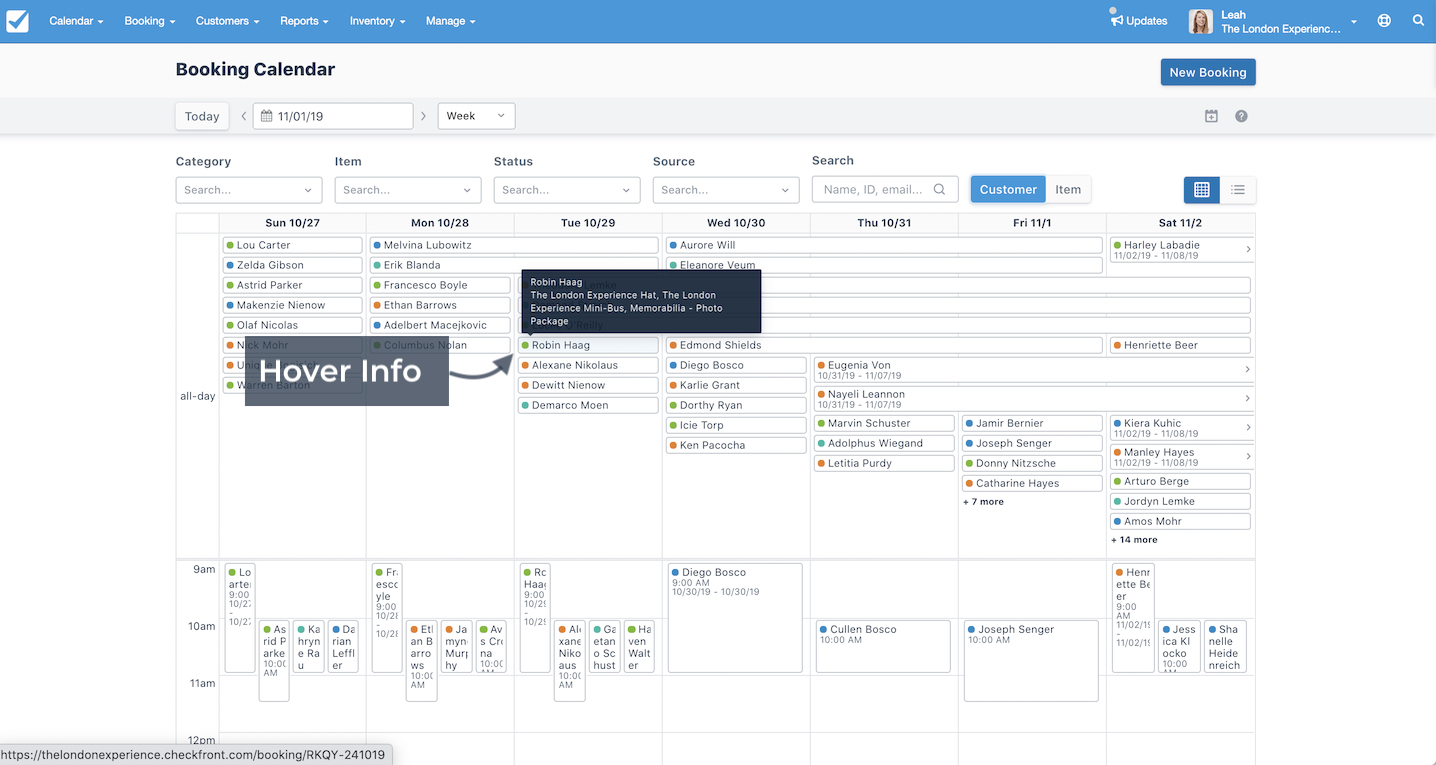Open the Inventory menu
Viewport: 1436px width, 765px height.
coord(378,21)
